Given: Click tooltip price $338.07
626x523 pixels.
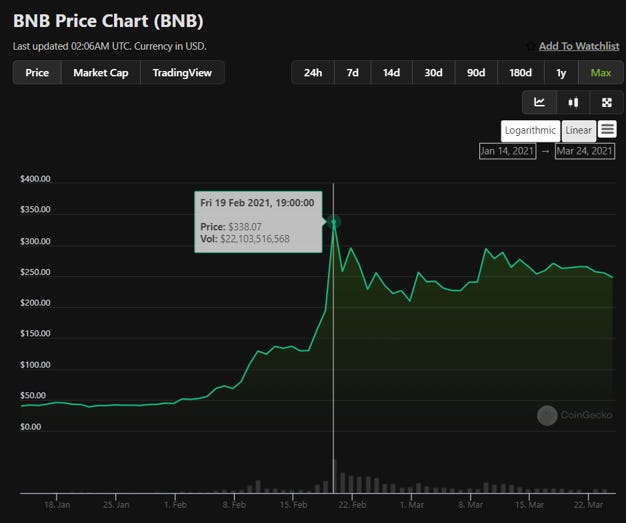Looking at the screenshot, I should click(x=245, y=227).
